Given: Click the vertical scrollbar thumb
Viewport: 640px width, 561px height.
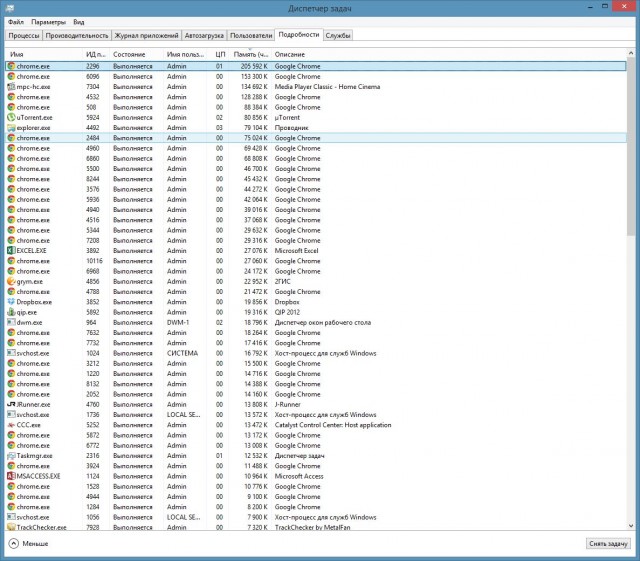Looking at the screenshot, I should (631, 146).
